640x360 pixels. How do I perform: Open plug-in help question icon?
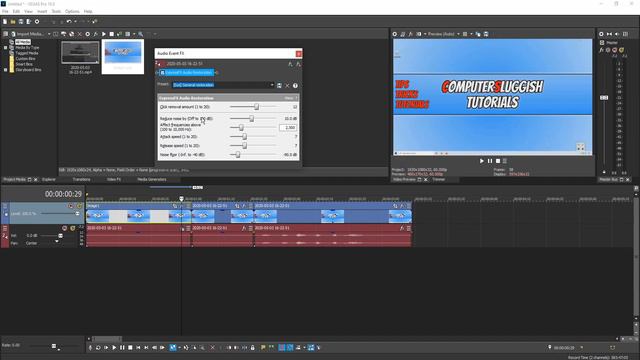pyautogui.click(x=295, y=85)
